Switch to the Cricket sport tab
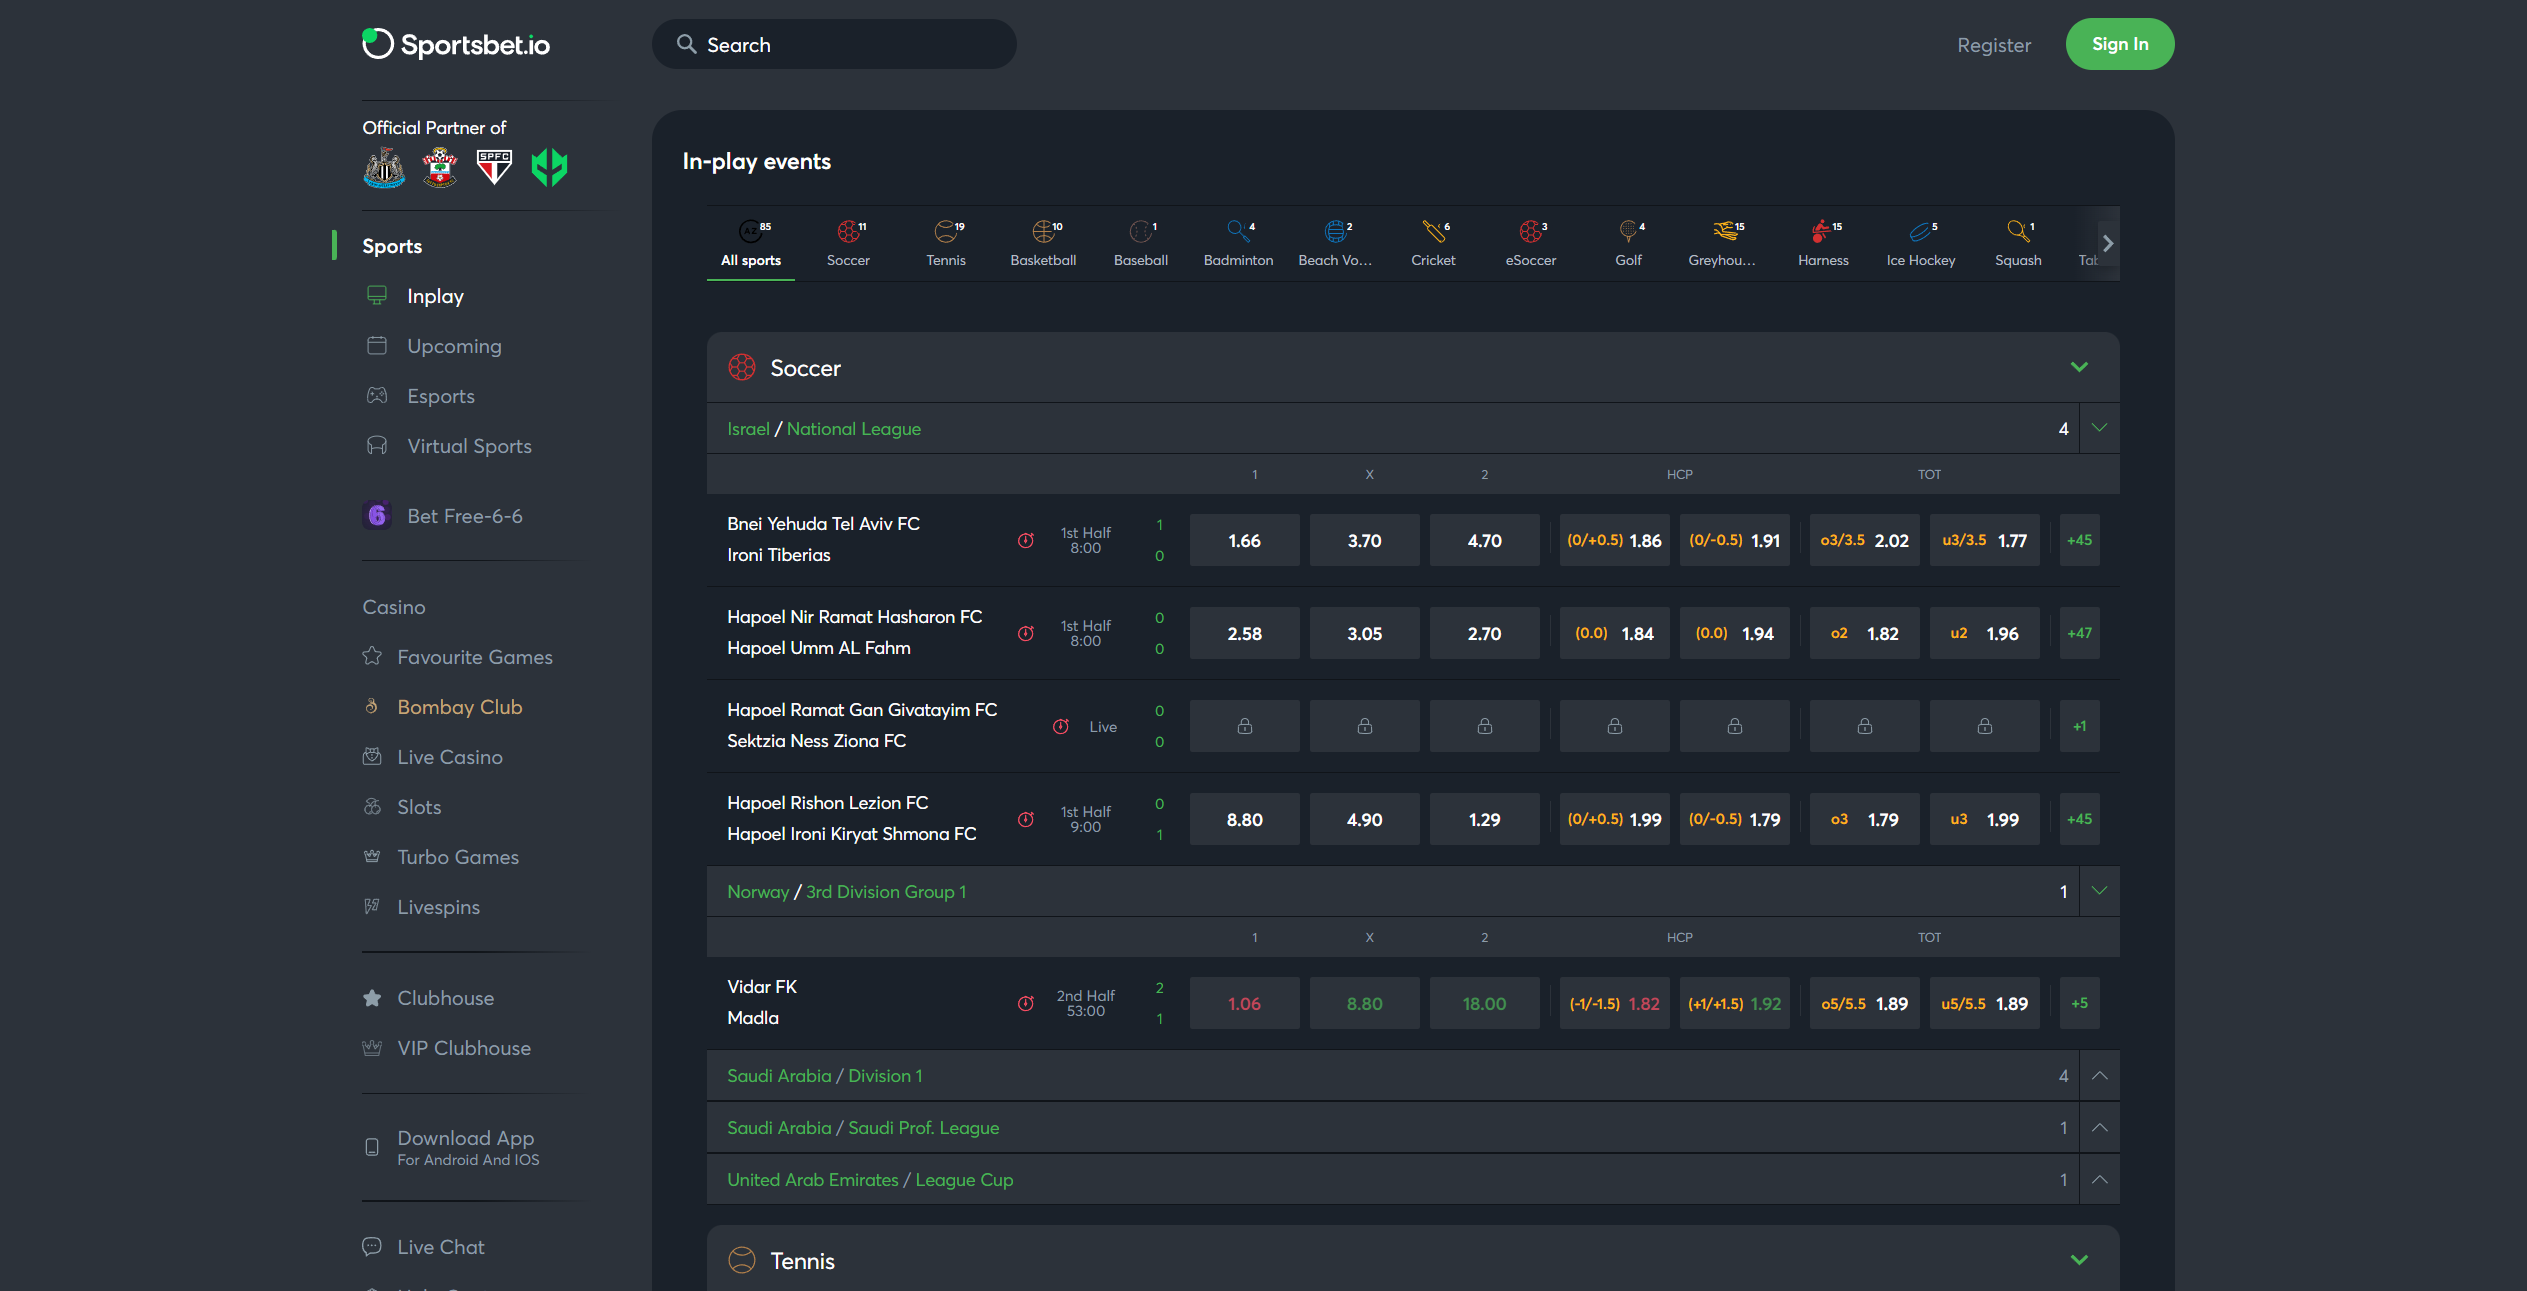The width and height of the screenshot is (2527, 1291). pos(1433,243)
